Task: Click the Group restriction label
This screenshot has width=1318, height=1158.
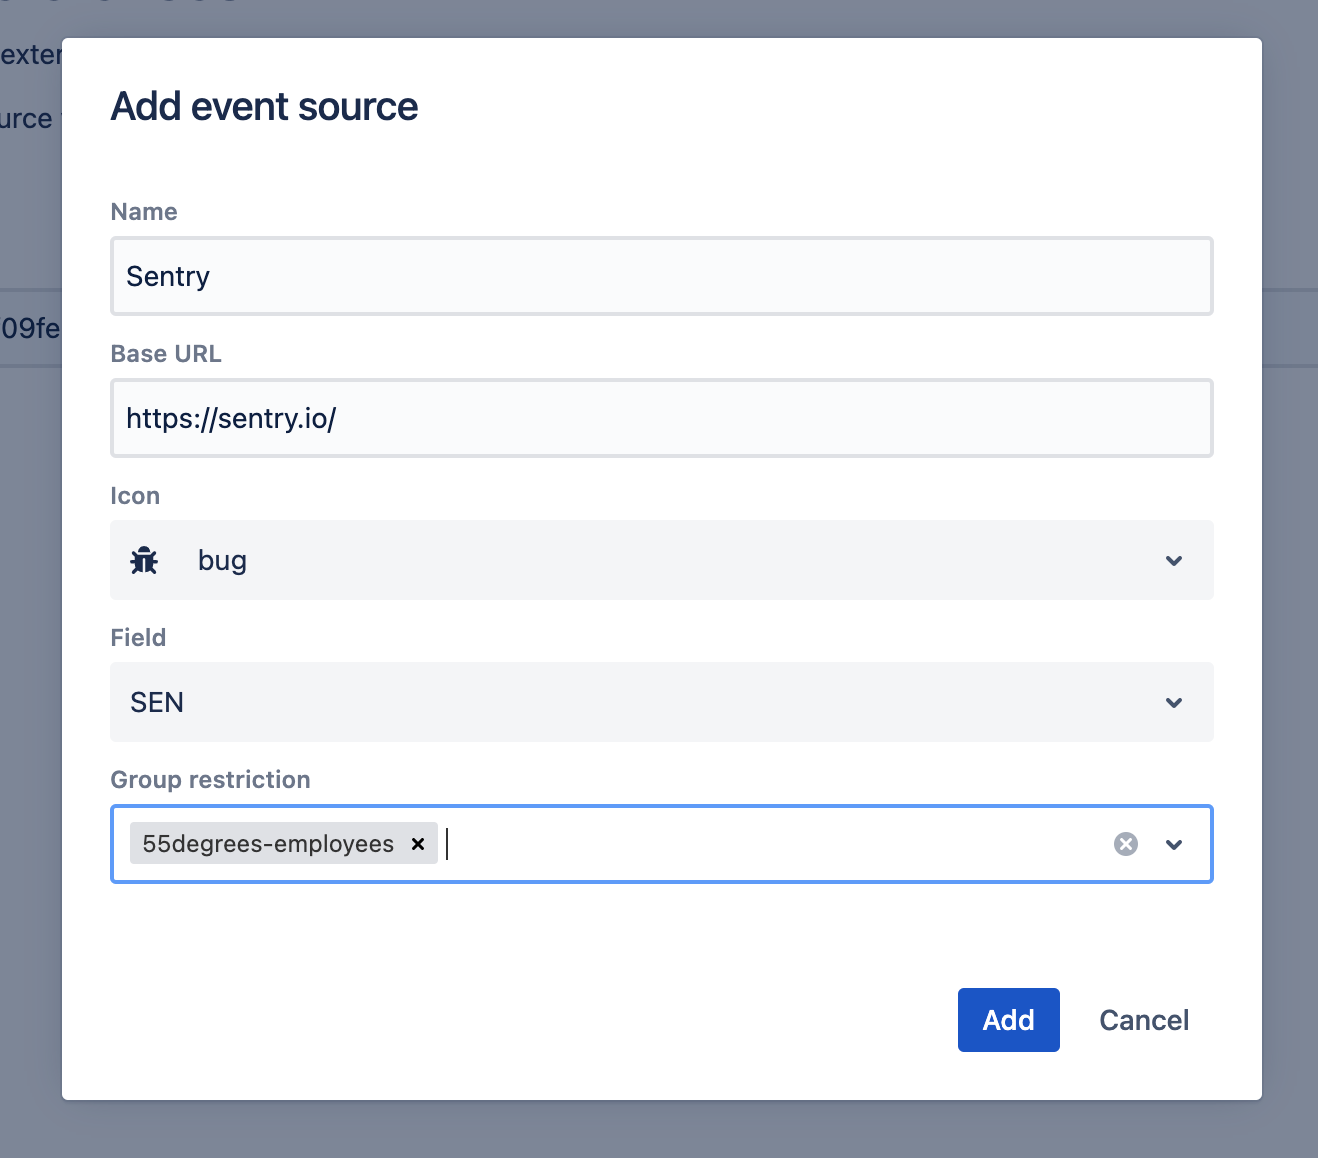Action: pos(210,780)
